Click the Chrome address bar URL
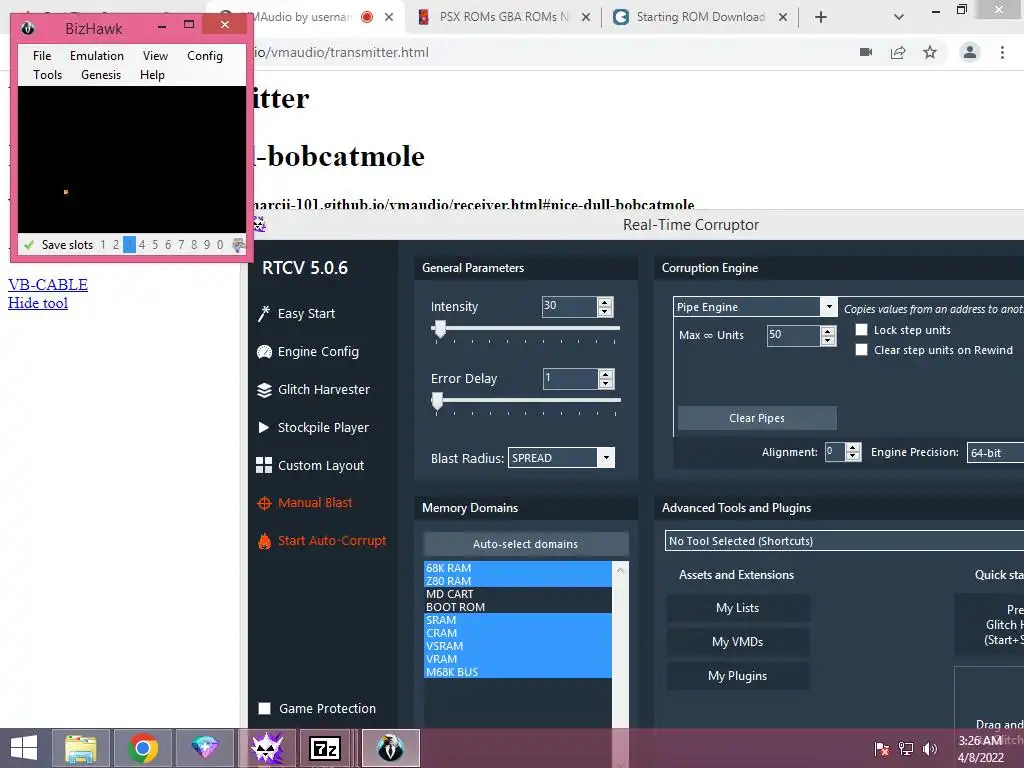The width and height of the screenshot is (1024, 768). [x=343, y=52]
